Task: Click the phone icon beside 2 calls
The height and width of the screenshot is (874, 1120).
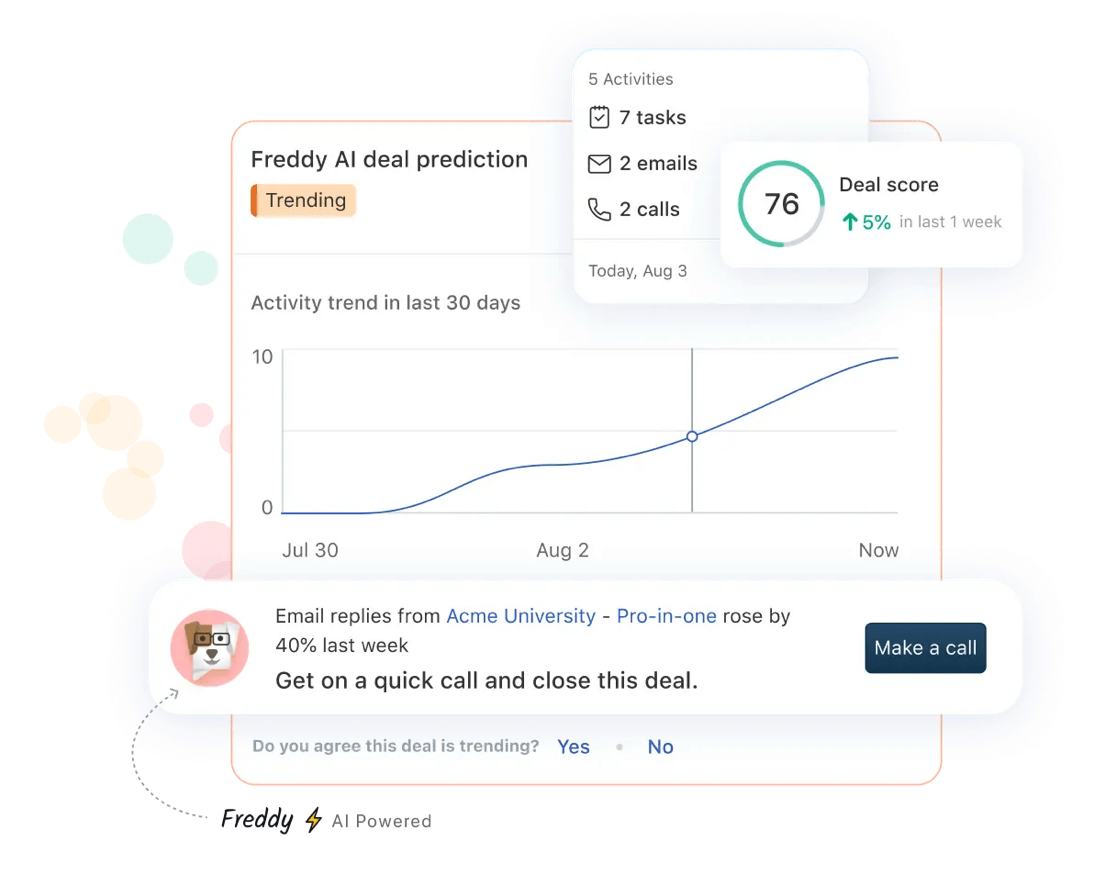Action: coord(599,210)
